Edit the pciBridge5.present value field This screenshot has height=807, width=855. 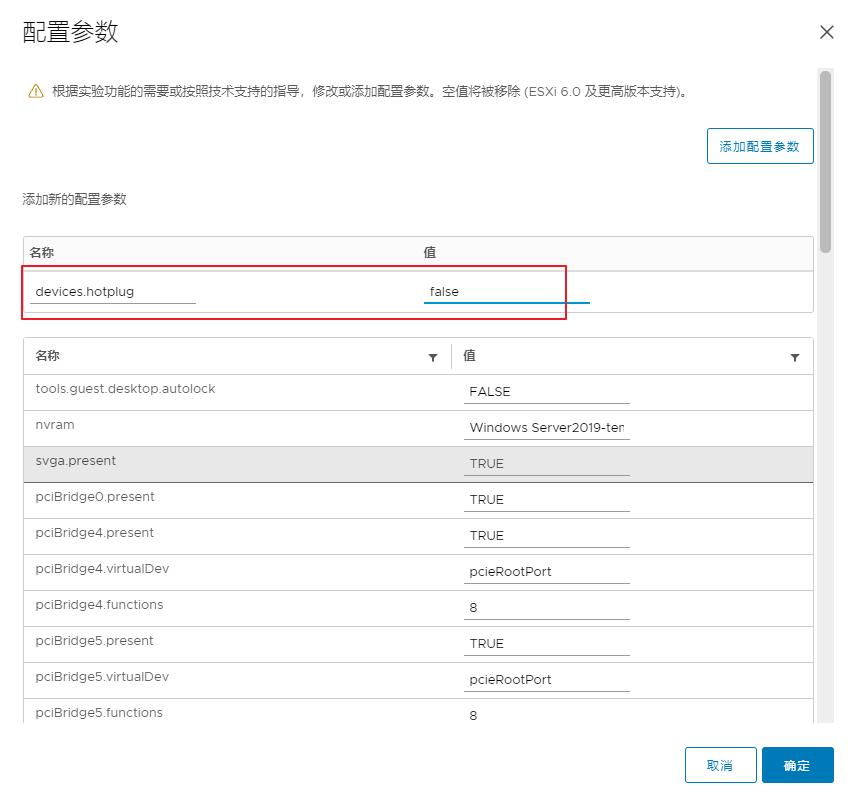546,644
